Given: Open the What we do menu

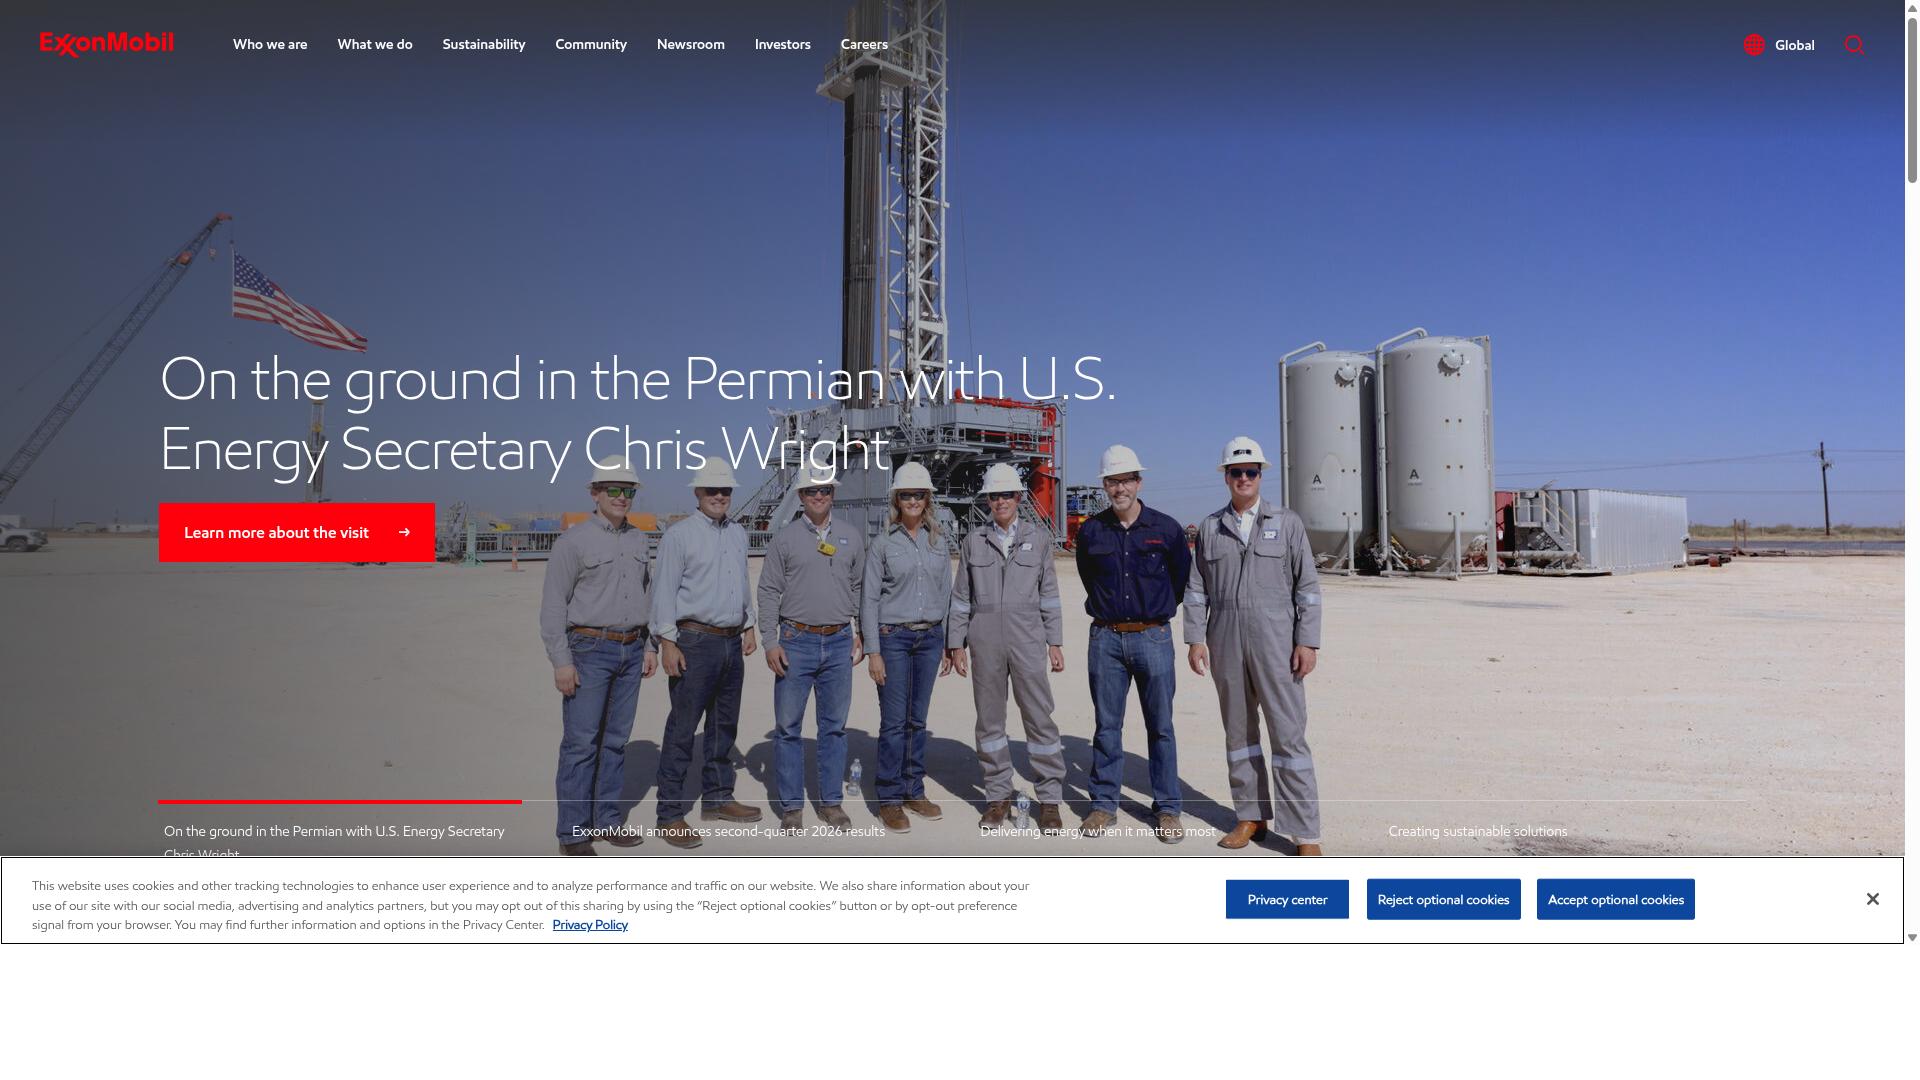Looking at the screenshot, I should (375, 44).
